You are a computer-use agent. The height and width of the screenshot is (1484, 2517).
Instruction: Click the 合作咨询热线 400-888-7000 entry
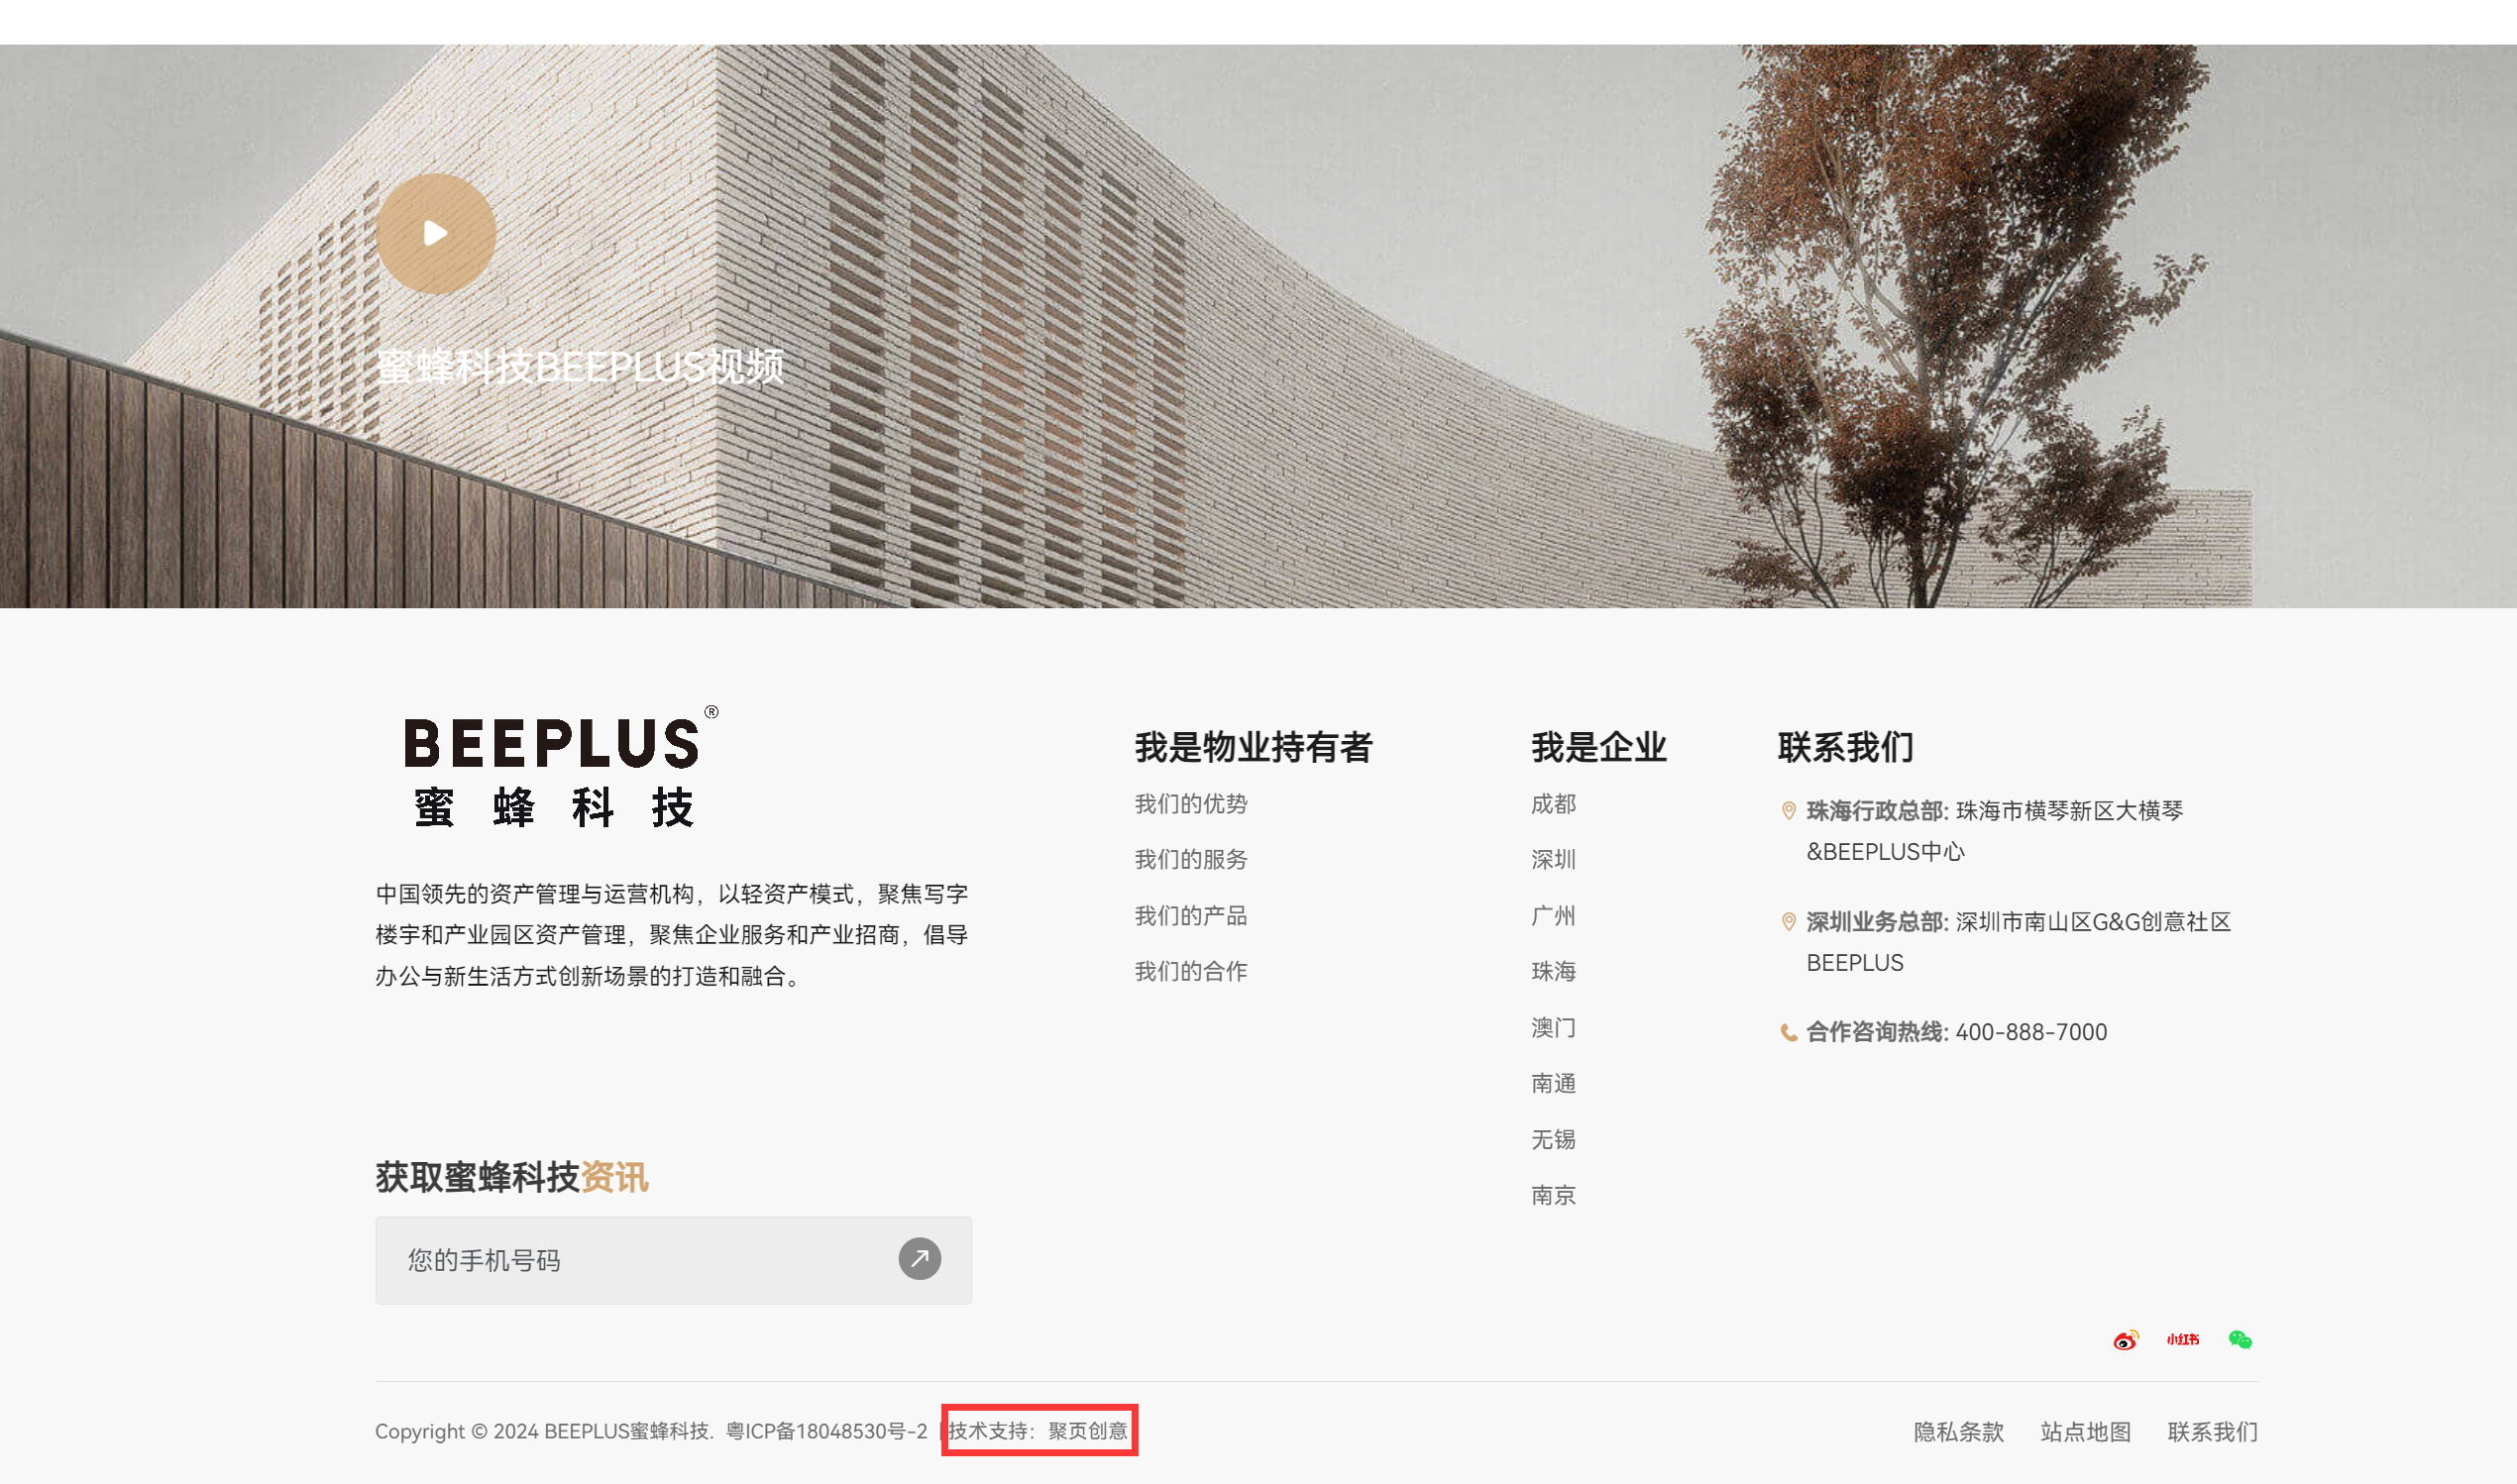[1955, 1032]
